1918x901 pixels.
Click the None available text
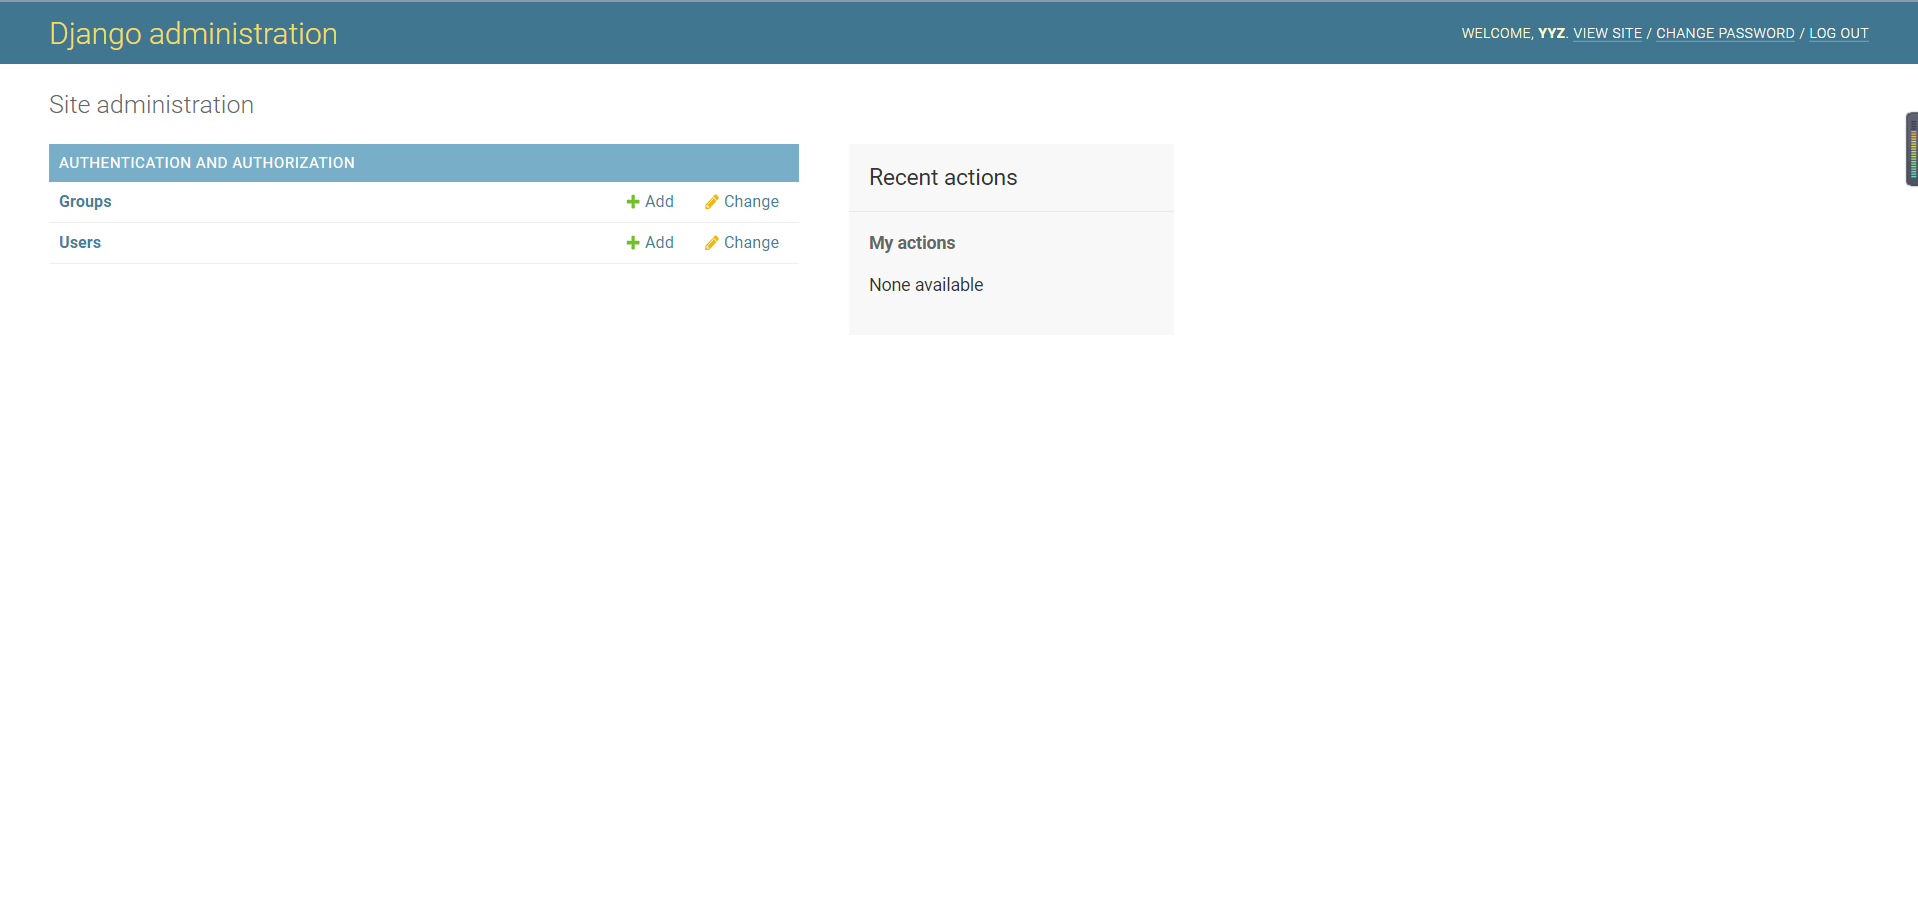926,285
